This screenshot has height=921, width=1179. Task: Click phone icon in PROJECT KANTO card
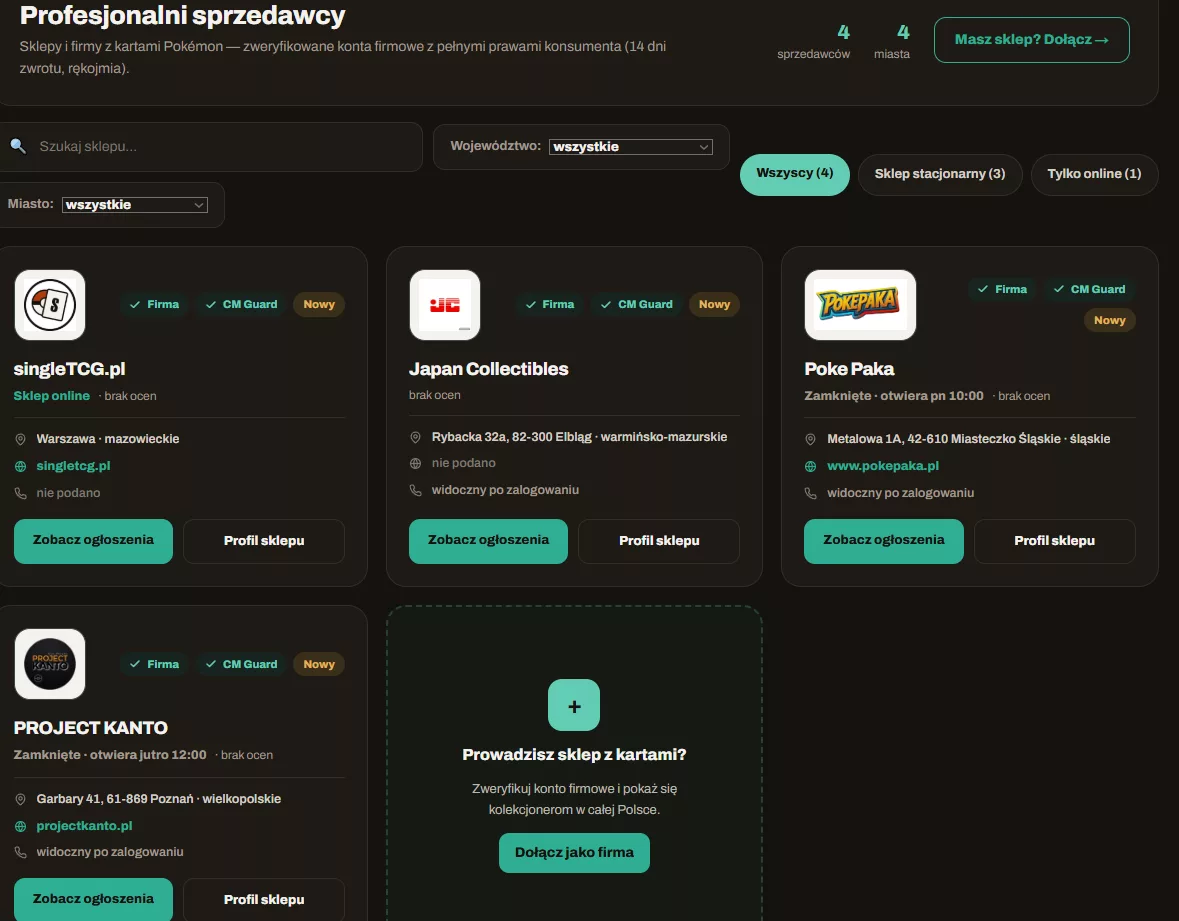point(21,853)
